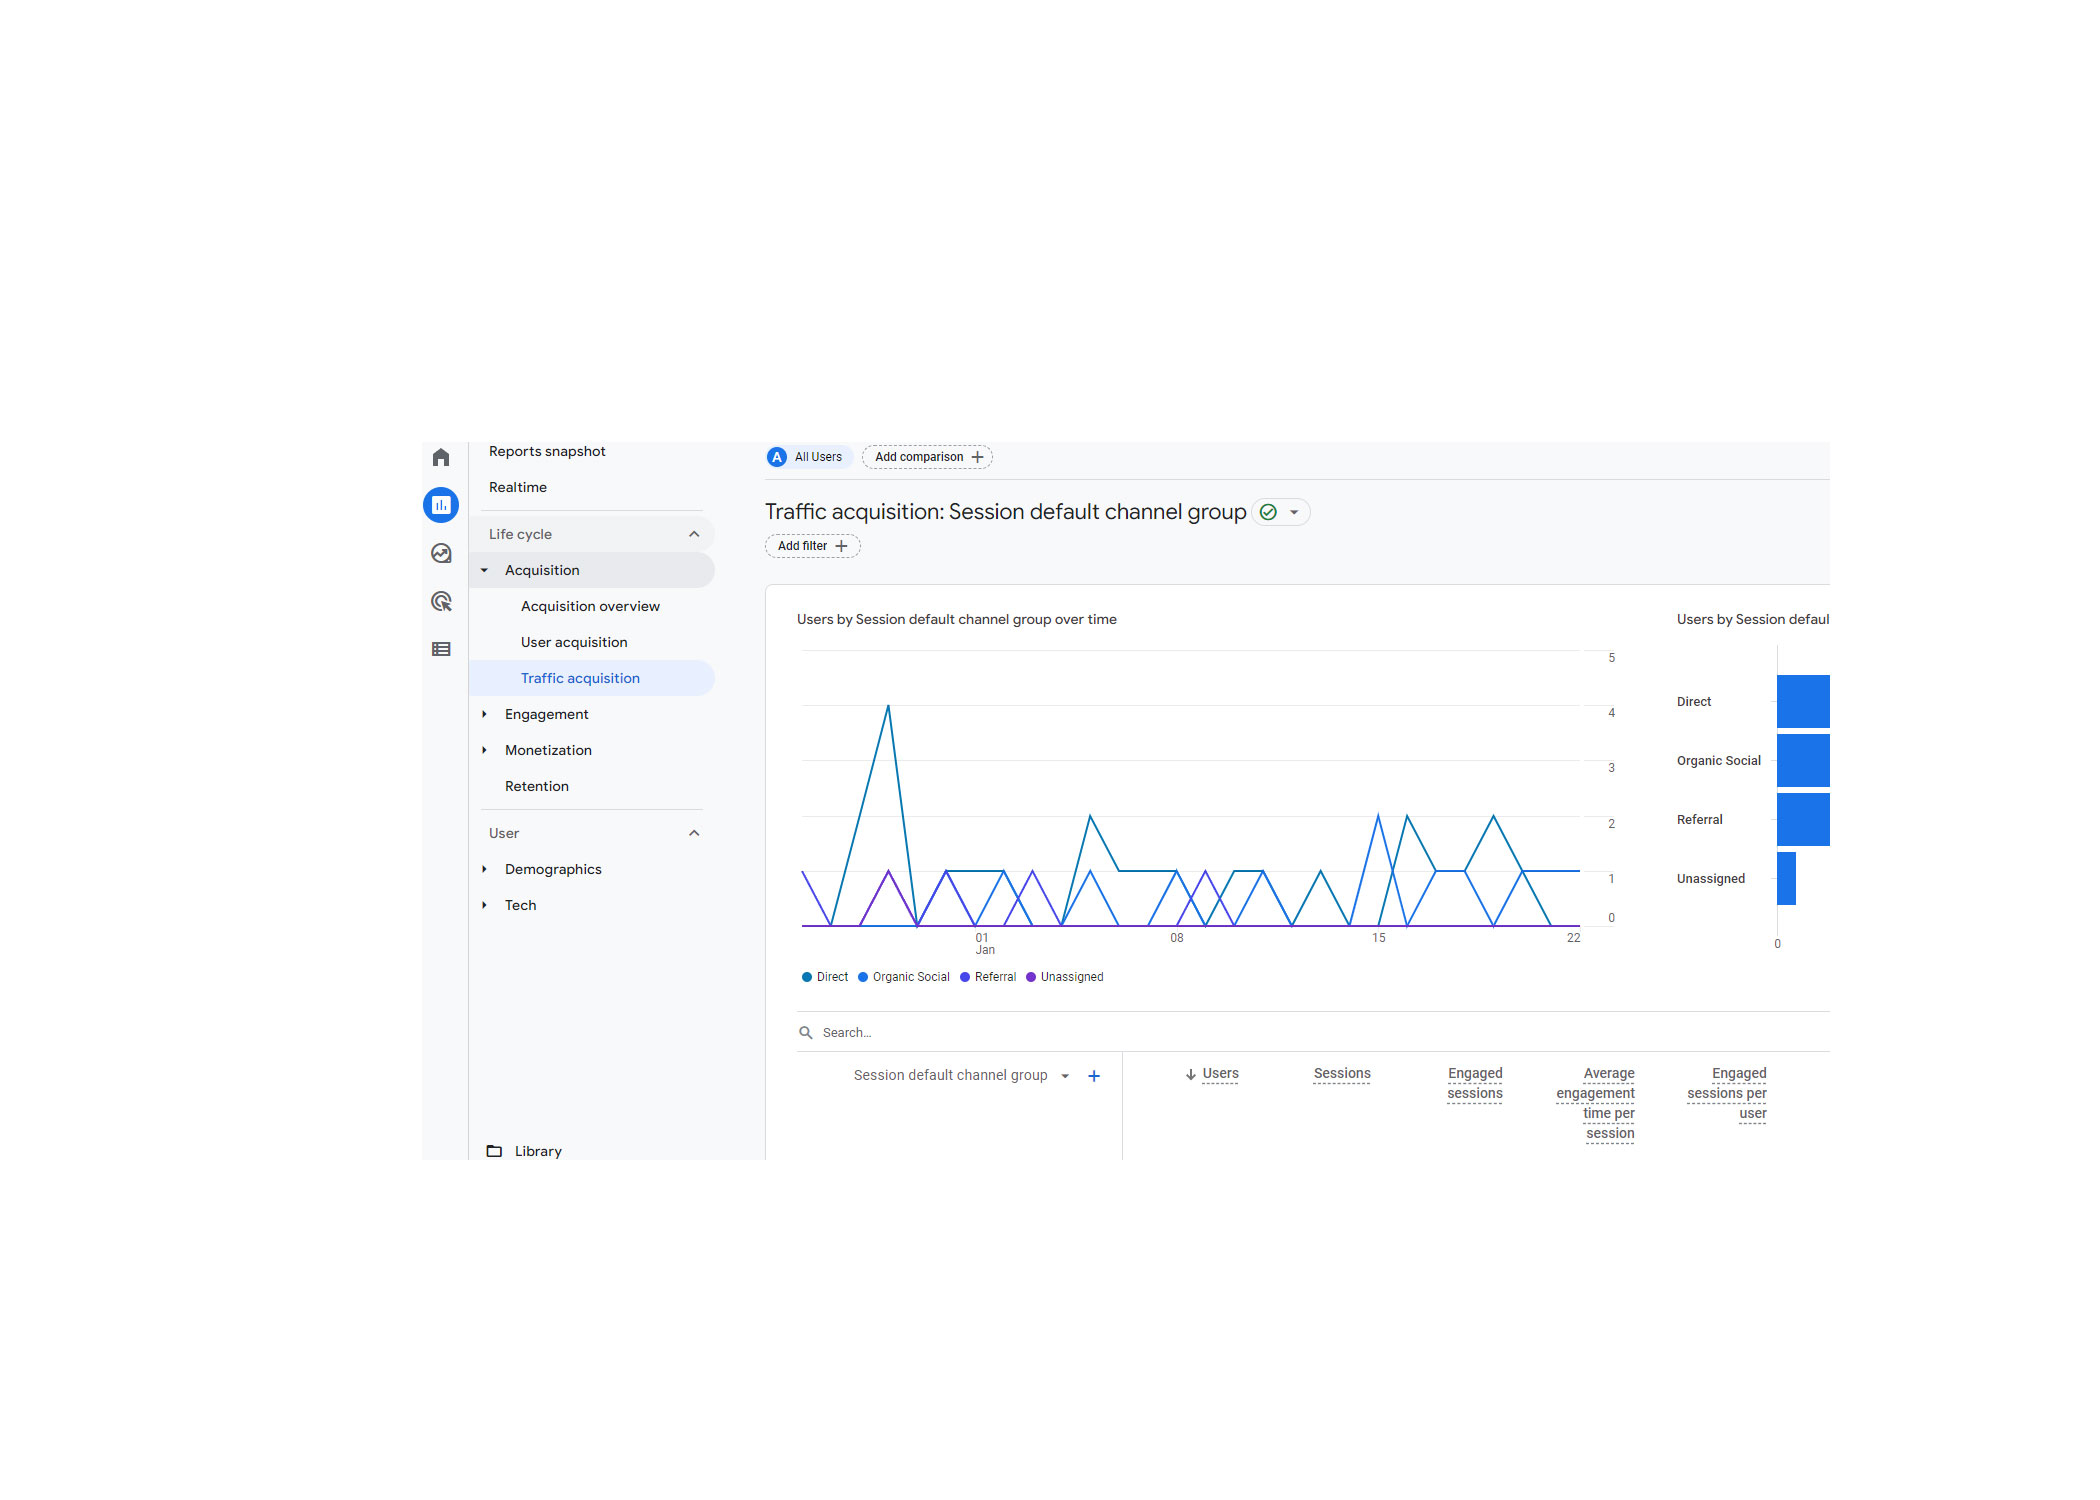This screenshot has width=2100, height=1500.
Task: Click the Library folder icon
Action: [494, 1151]
